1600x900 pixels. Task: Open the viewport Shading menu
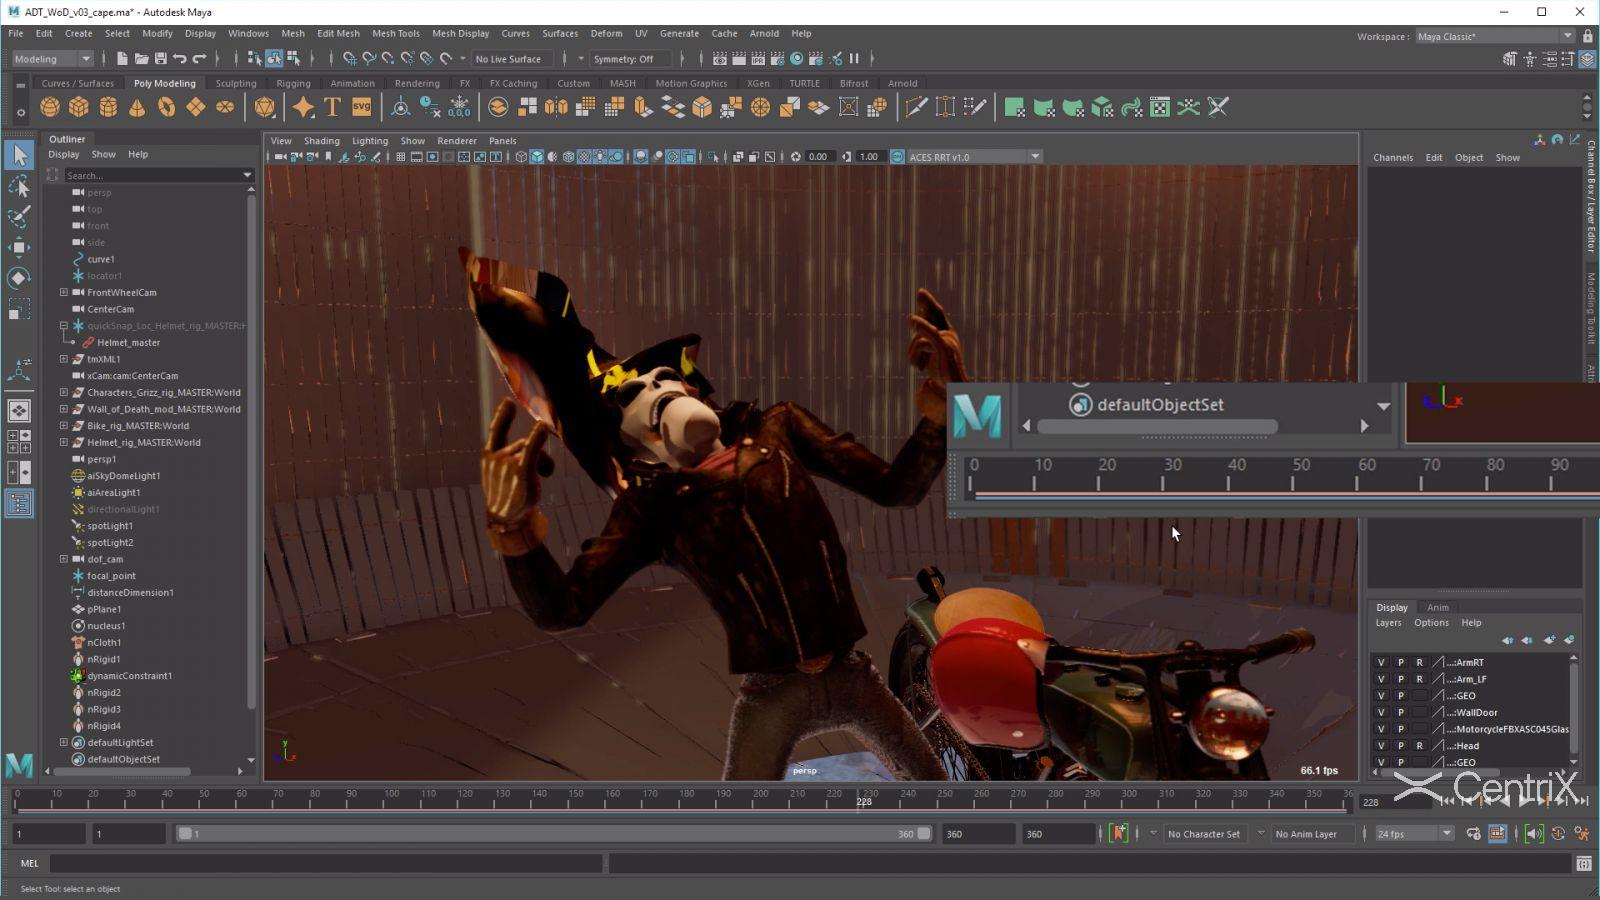point(321,141)
